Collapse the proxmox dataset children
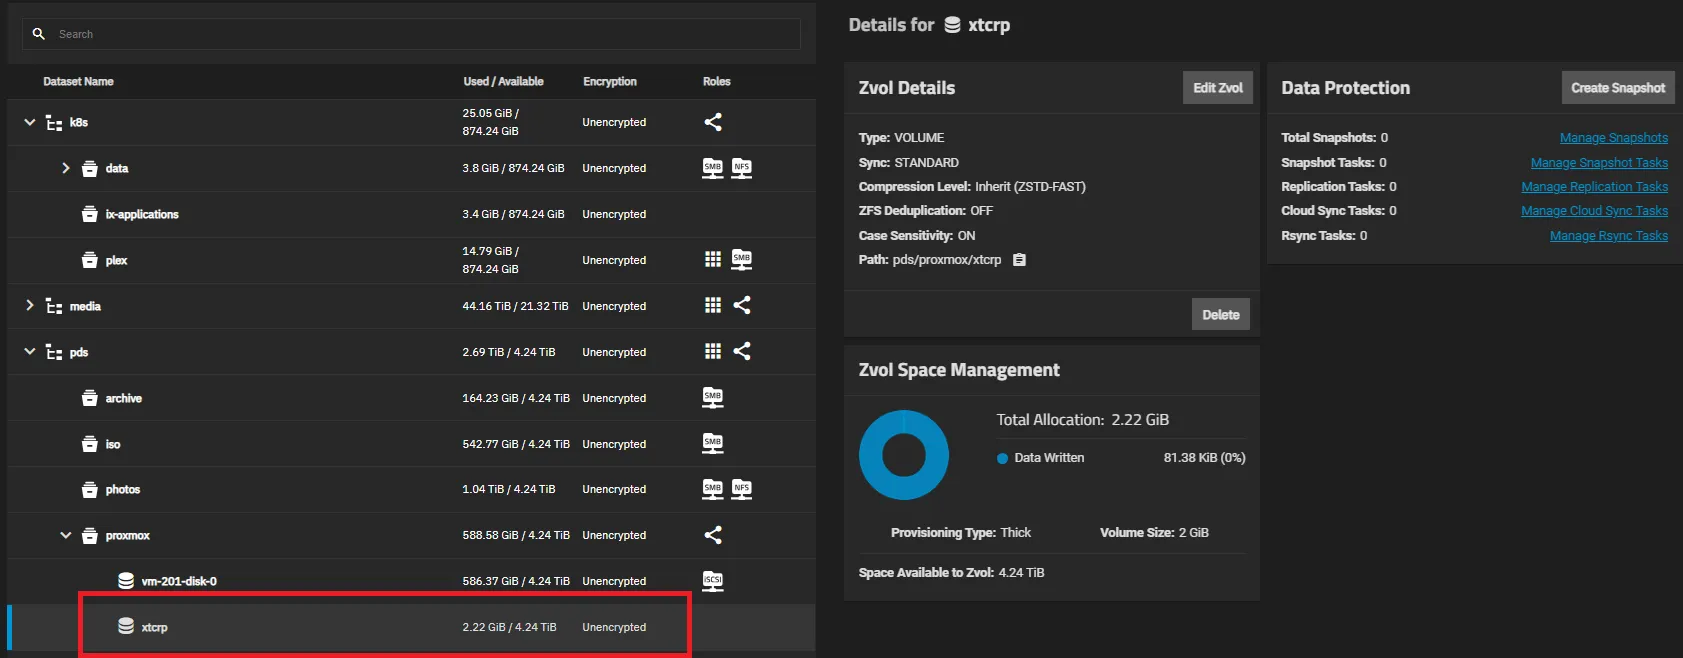Viewport: 1683px width, 658px height. 66,535
